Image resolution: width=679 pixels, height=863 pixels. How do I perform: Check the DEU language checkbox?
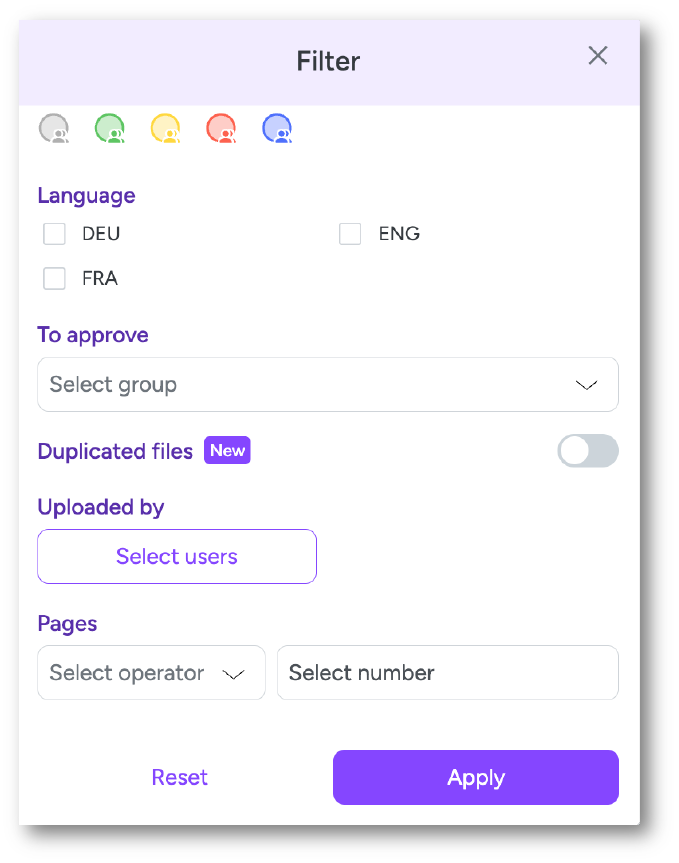tap(54, 234)
